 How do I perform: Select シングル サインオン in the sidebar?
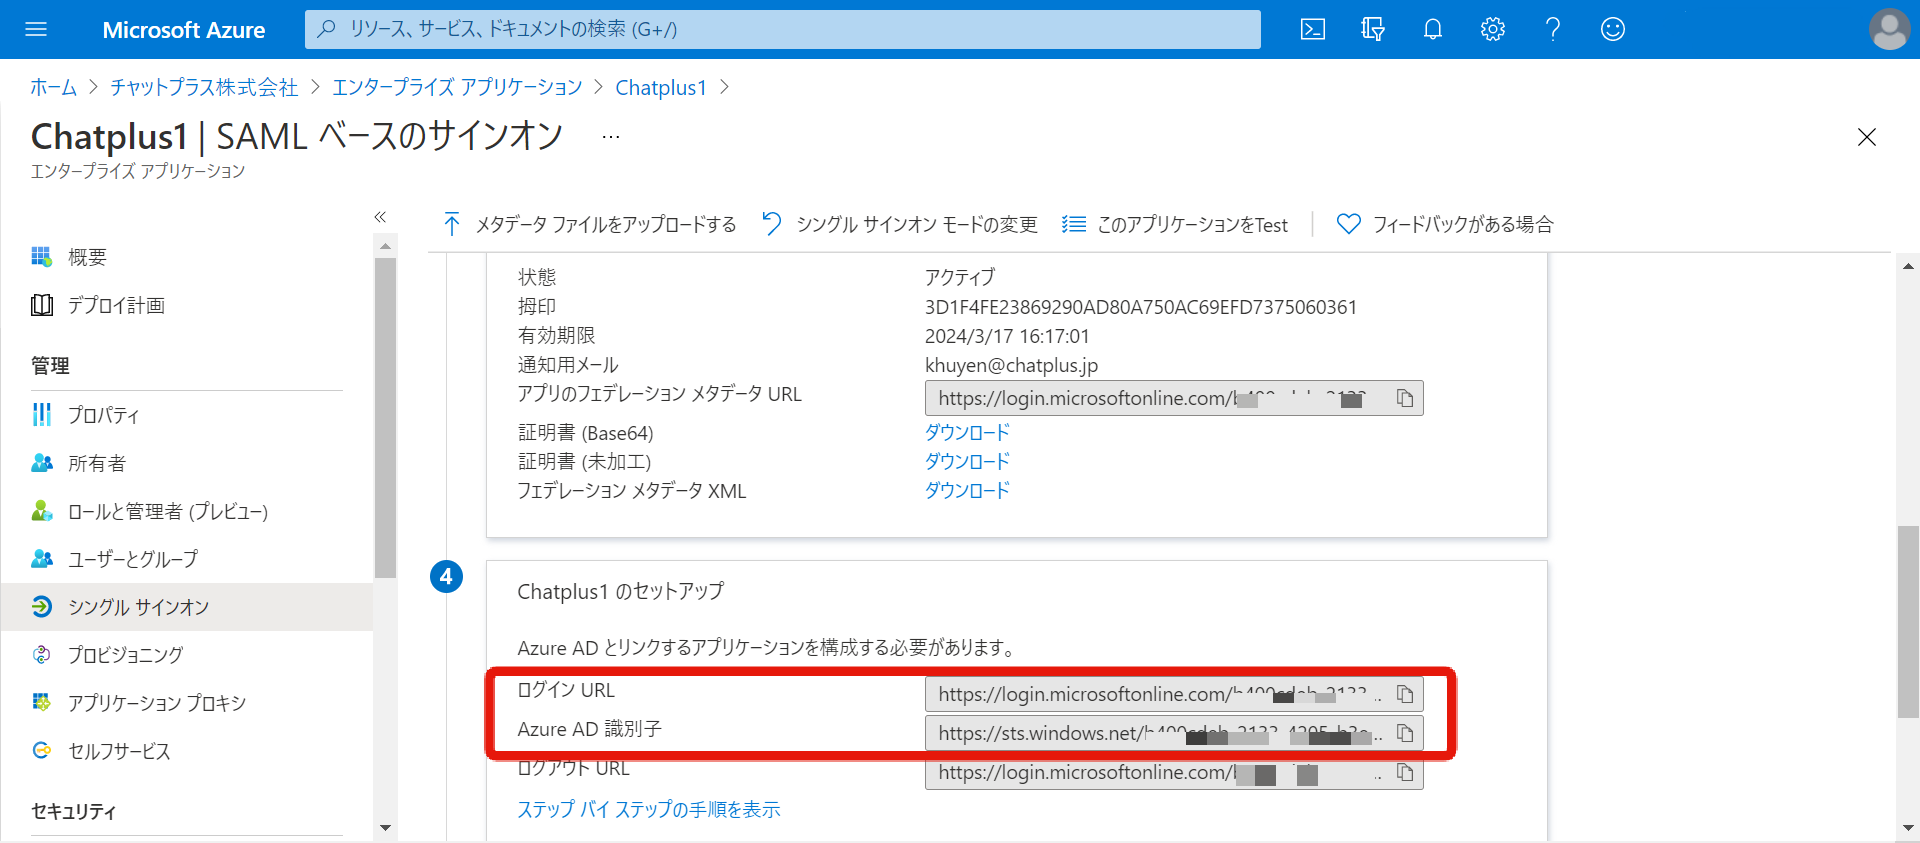click(x=186, y=607)
